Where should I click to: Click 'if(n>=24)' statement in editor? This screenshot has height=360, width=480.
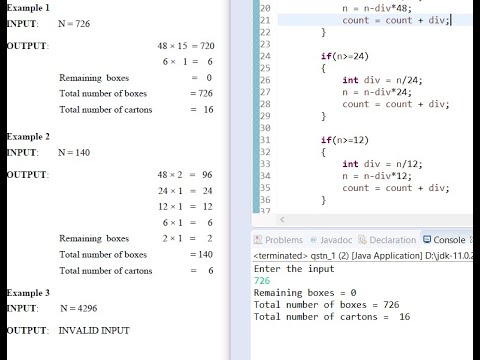pyautogui.click(x=345, y=56)
